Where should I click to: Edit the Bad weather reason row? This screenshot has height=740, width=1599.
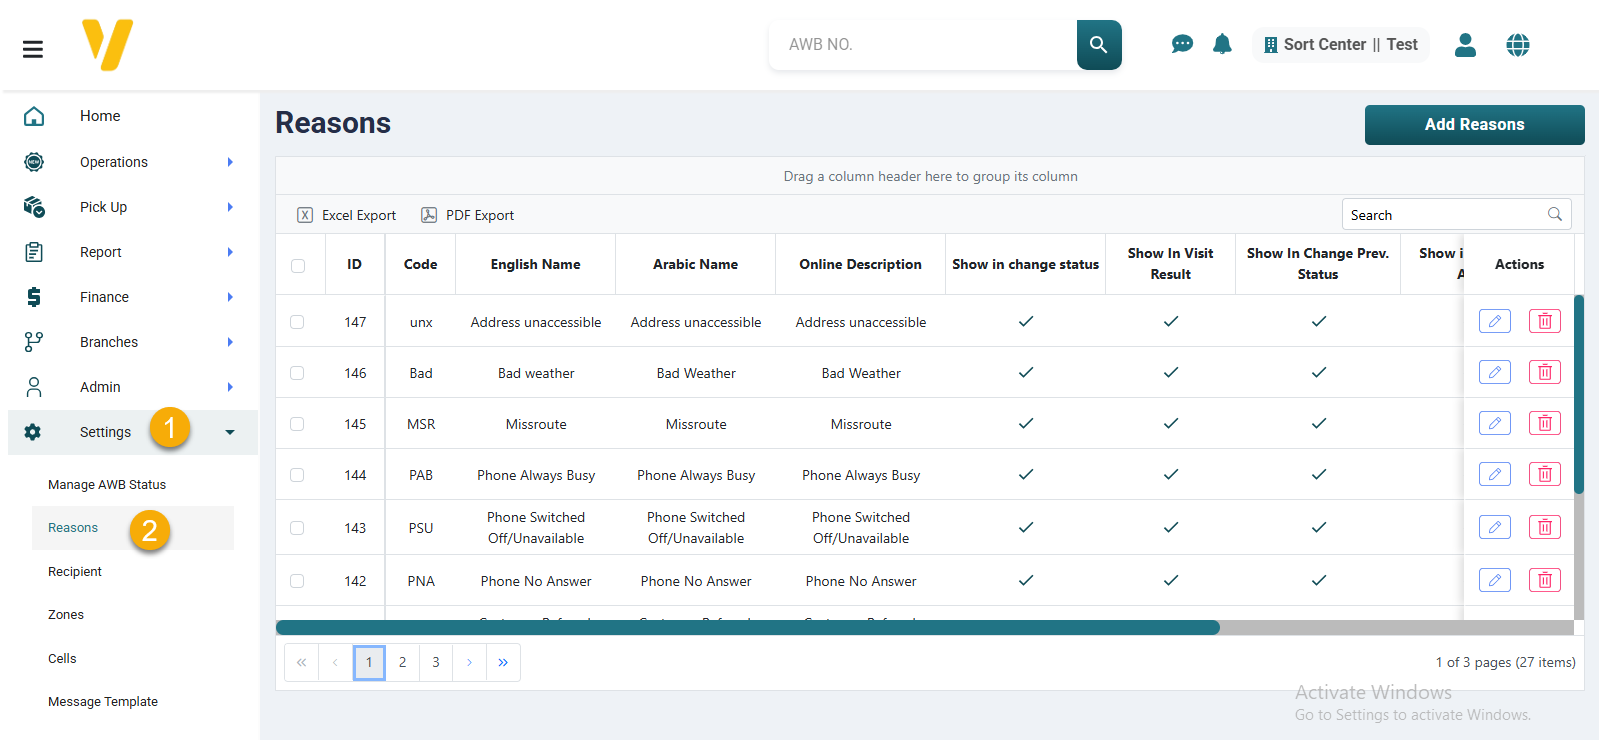click(1494, 373)
